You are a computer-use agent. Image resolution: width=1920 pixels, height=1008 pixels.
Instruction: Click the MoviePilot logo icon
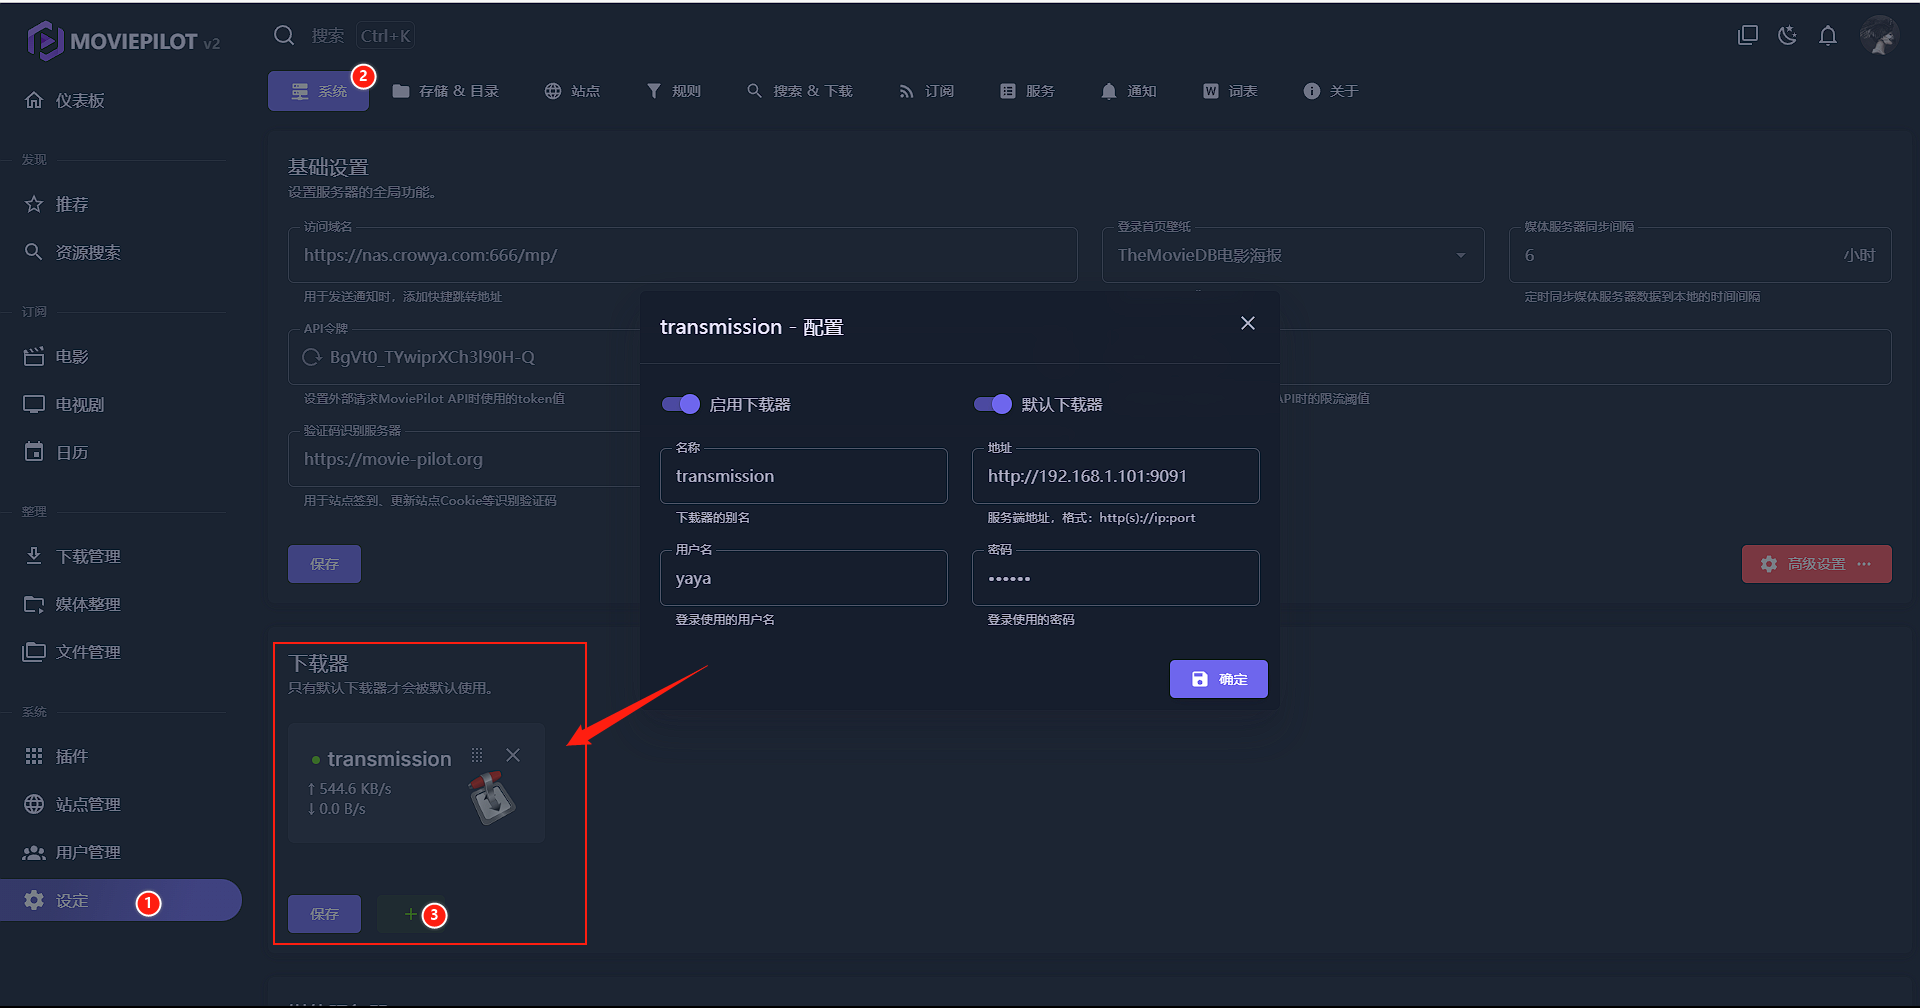tap(44, 41)
